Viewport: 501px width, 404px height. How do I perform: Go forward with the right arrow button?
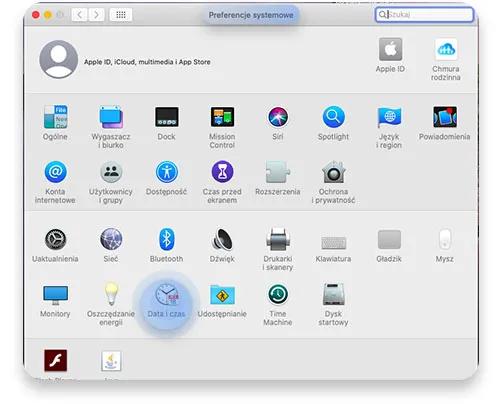tap(96, 15)
